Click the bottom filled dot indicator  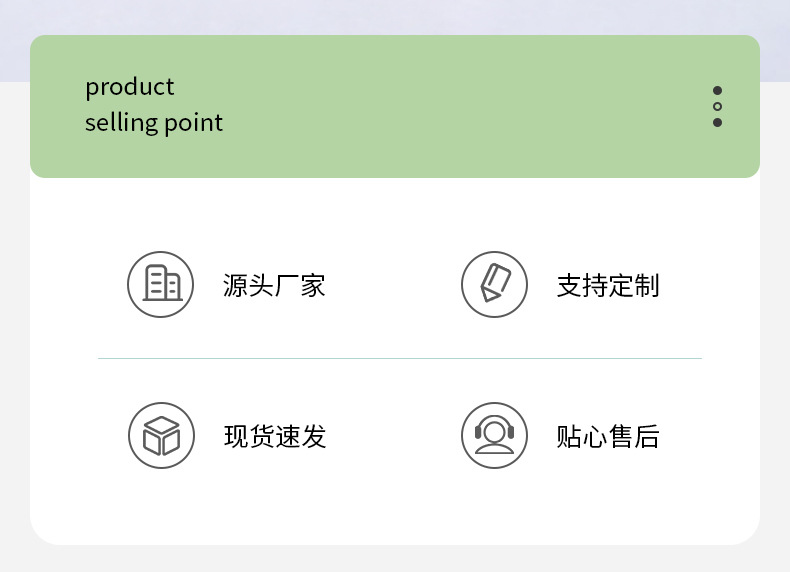point(717,122)
